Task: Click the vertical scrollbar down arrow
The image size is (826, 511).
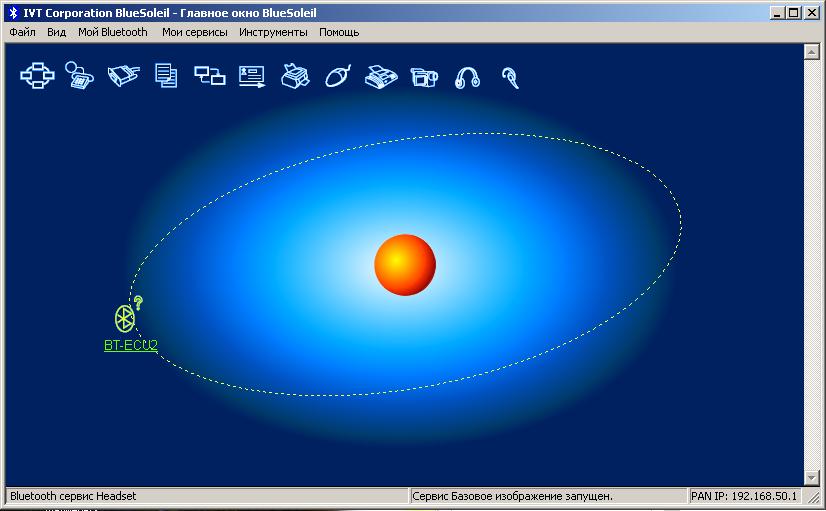Action: coord(812,477)
